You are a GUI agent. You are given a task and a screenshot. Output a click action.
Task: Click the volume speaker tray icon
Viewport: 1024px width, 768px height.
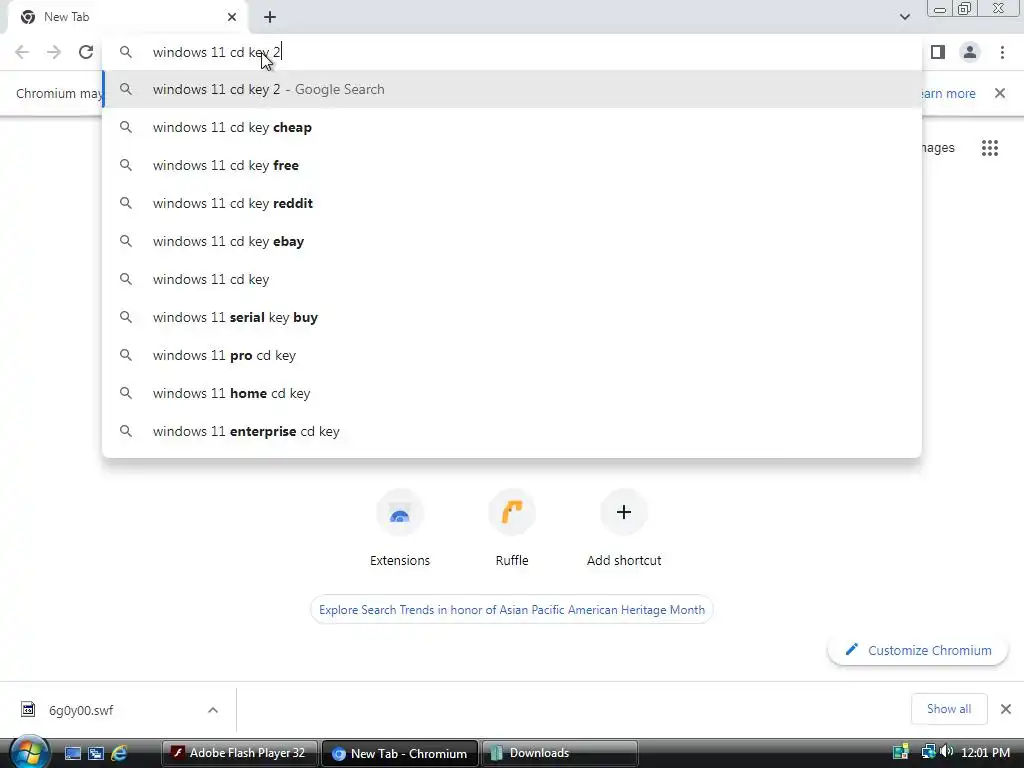[x=946, y=752]
